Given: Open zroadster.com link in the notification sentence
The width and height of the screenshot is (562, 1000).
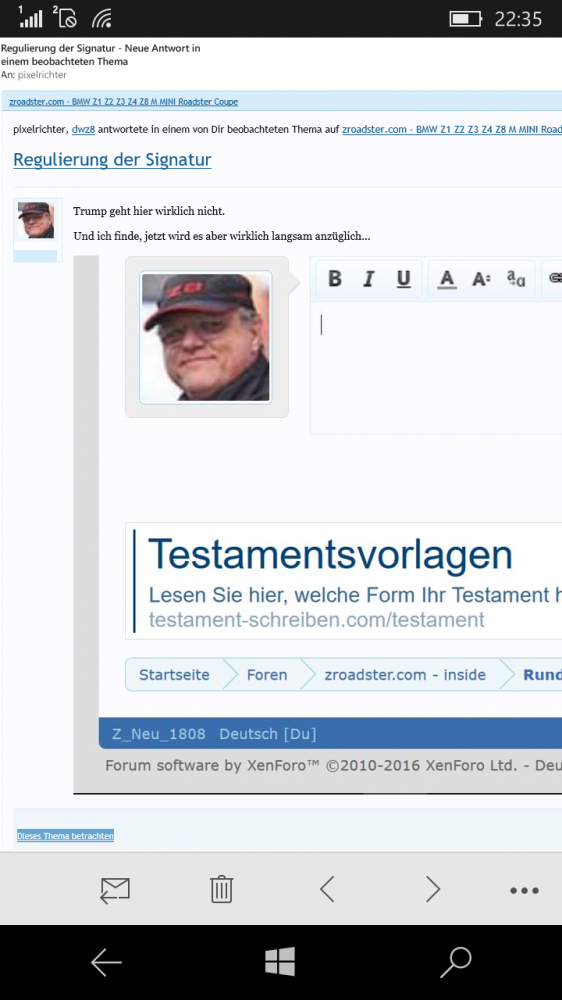Looking at the screenshot, I should point(452,129).
